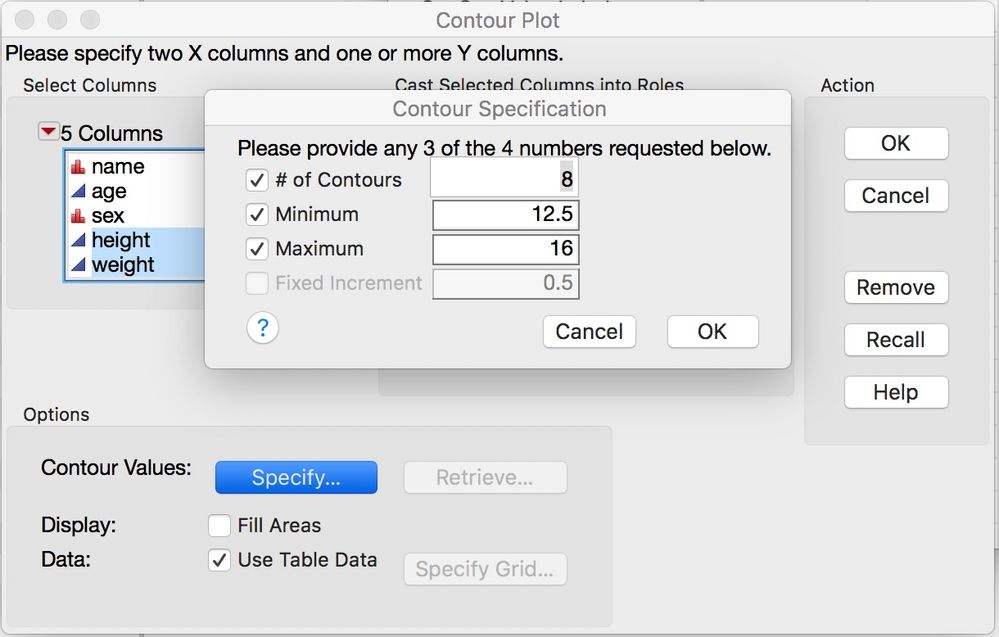Viewport: 999px width, 637px height.
Task: Click the Minimum value input field
Action: coord(506,215)
